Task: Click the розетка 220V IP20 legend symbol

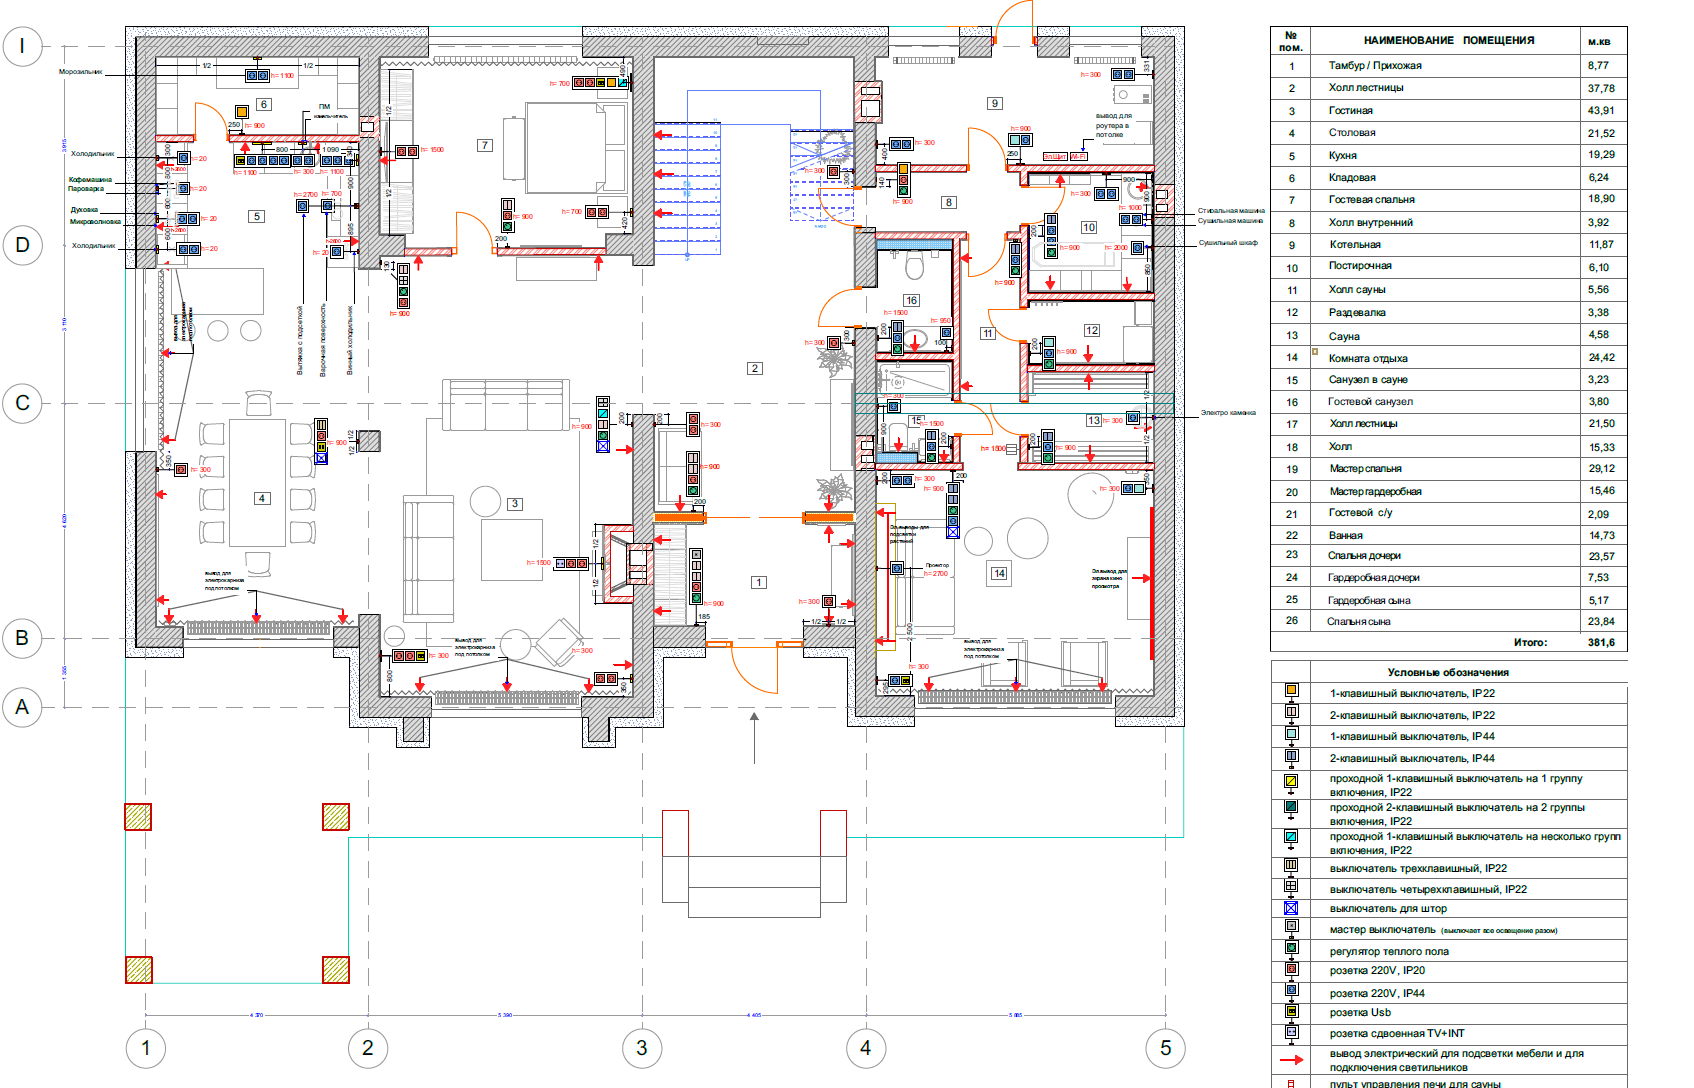Action: 1291,970
